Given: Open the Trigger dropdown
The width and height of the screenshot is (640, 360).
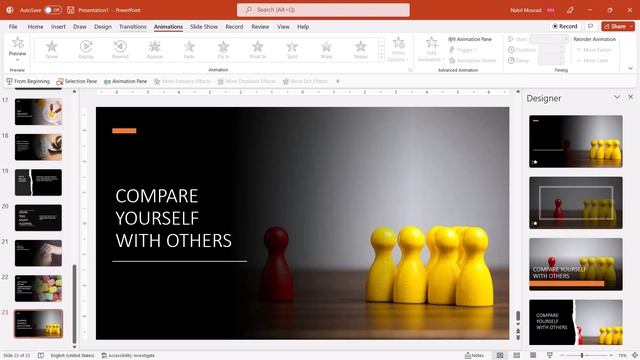Looking at the screenshot, I should coord(463,50).
